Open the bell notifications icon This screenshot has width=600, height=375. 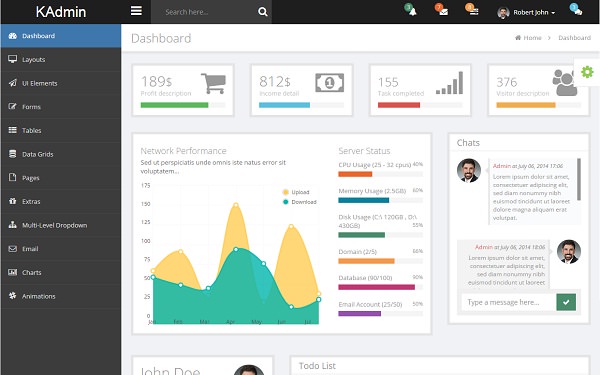[x=412, y=11]
